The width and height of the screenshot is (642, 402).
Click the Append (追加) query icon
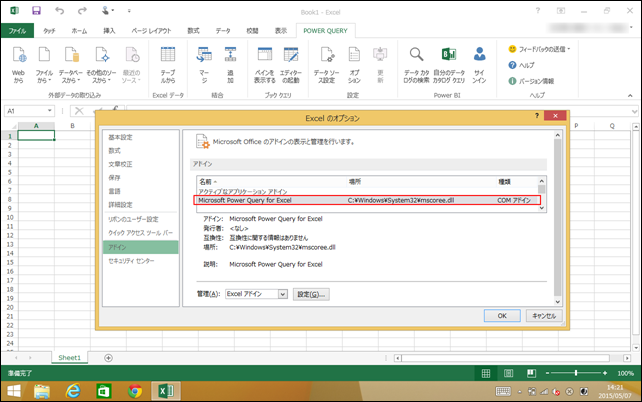pyautogui.click(x=230, y=54)
